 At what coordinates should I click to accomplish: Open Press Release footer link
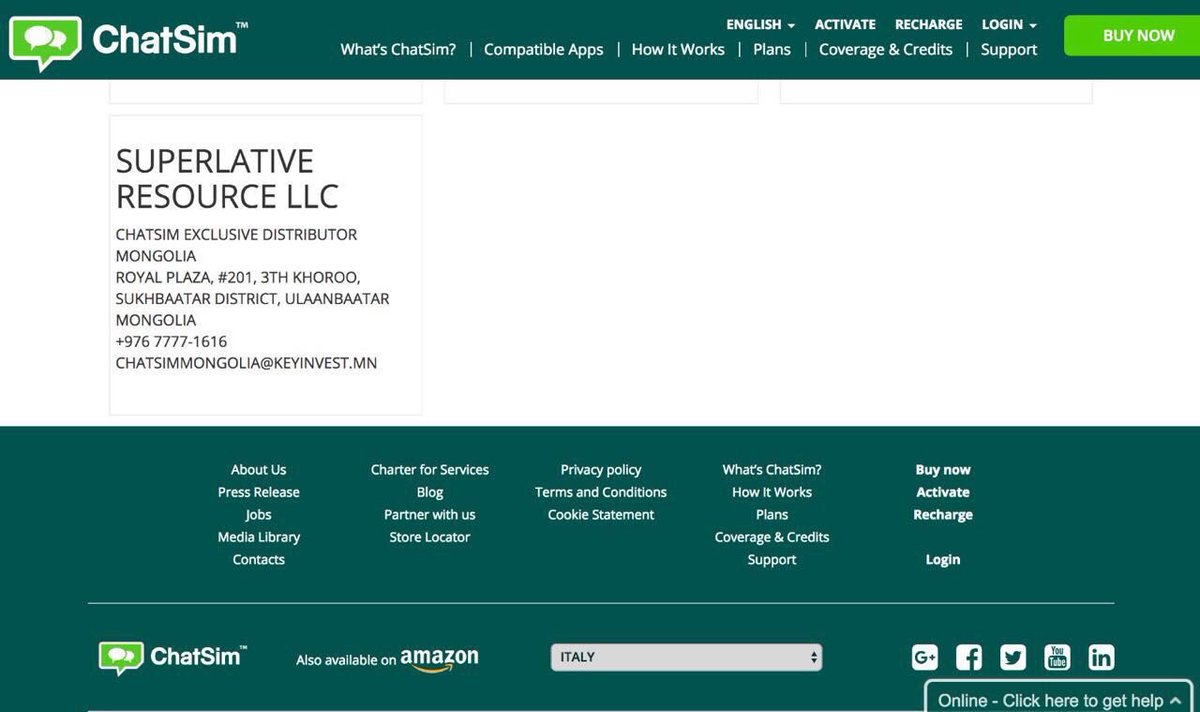pyautogui.click(x=258, y=492)
